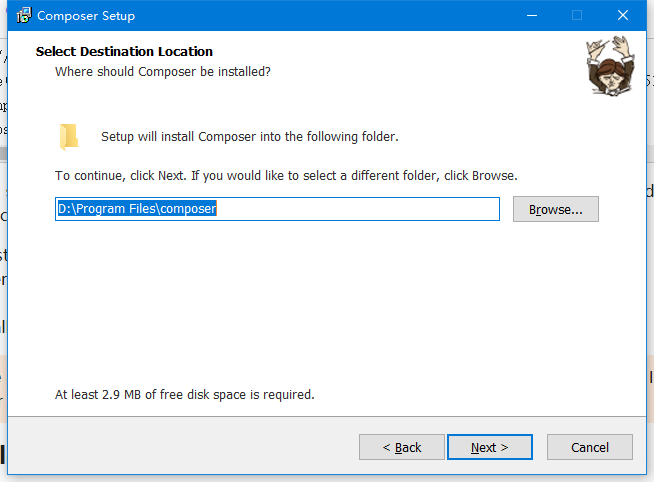This screenshot has height=482, width=654.
Task: Click the Composer conductor logo image
Action: [x=610, y=65]
